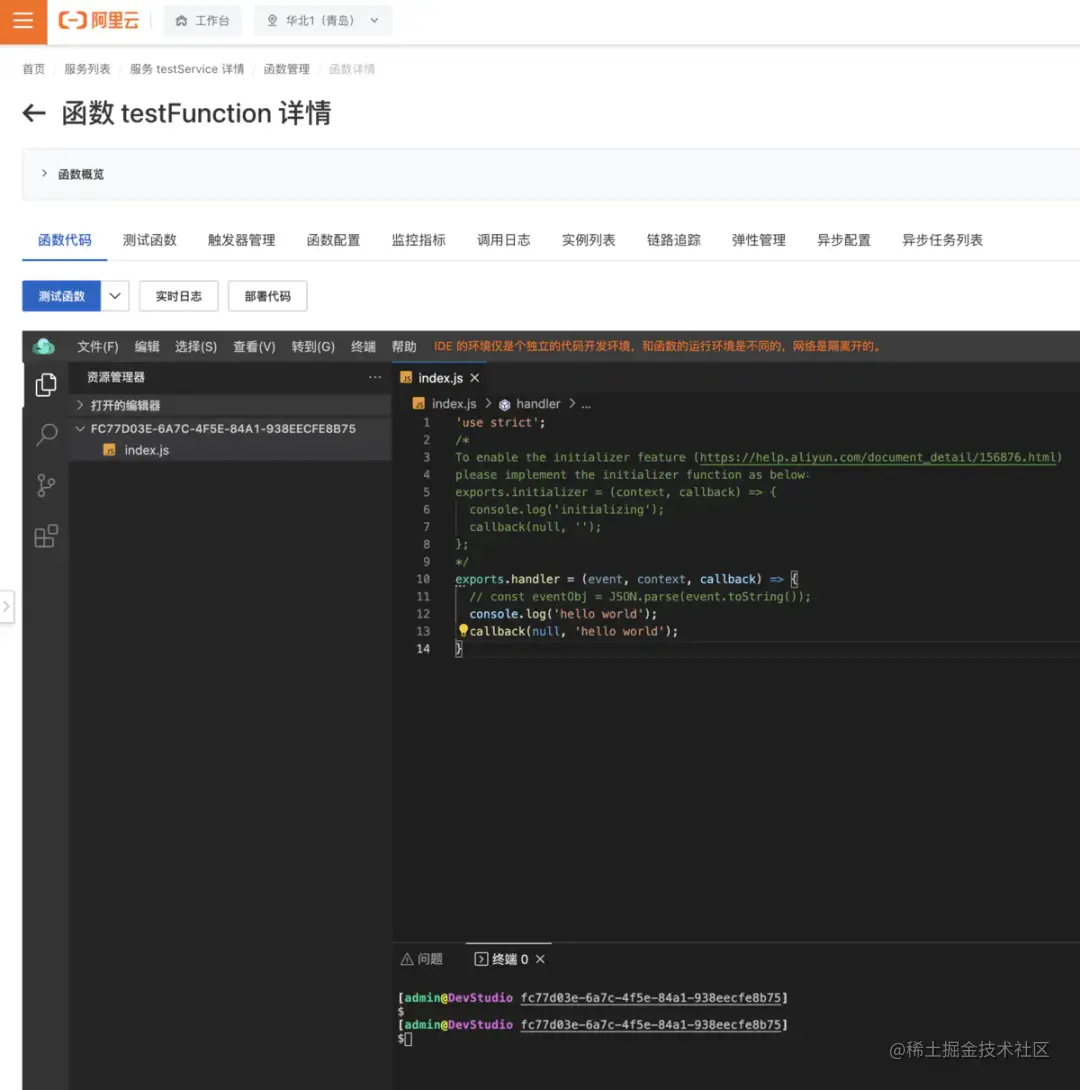Viewport: 1080px width, 1090px height.
Task: Switch to the 调用日志 tab
Action: pos(503,241)
